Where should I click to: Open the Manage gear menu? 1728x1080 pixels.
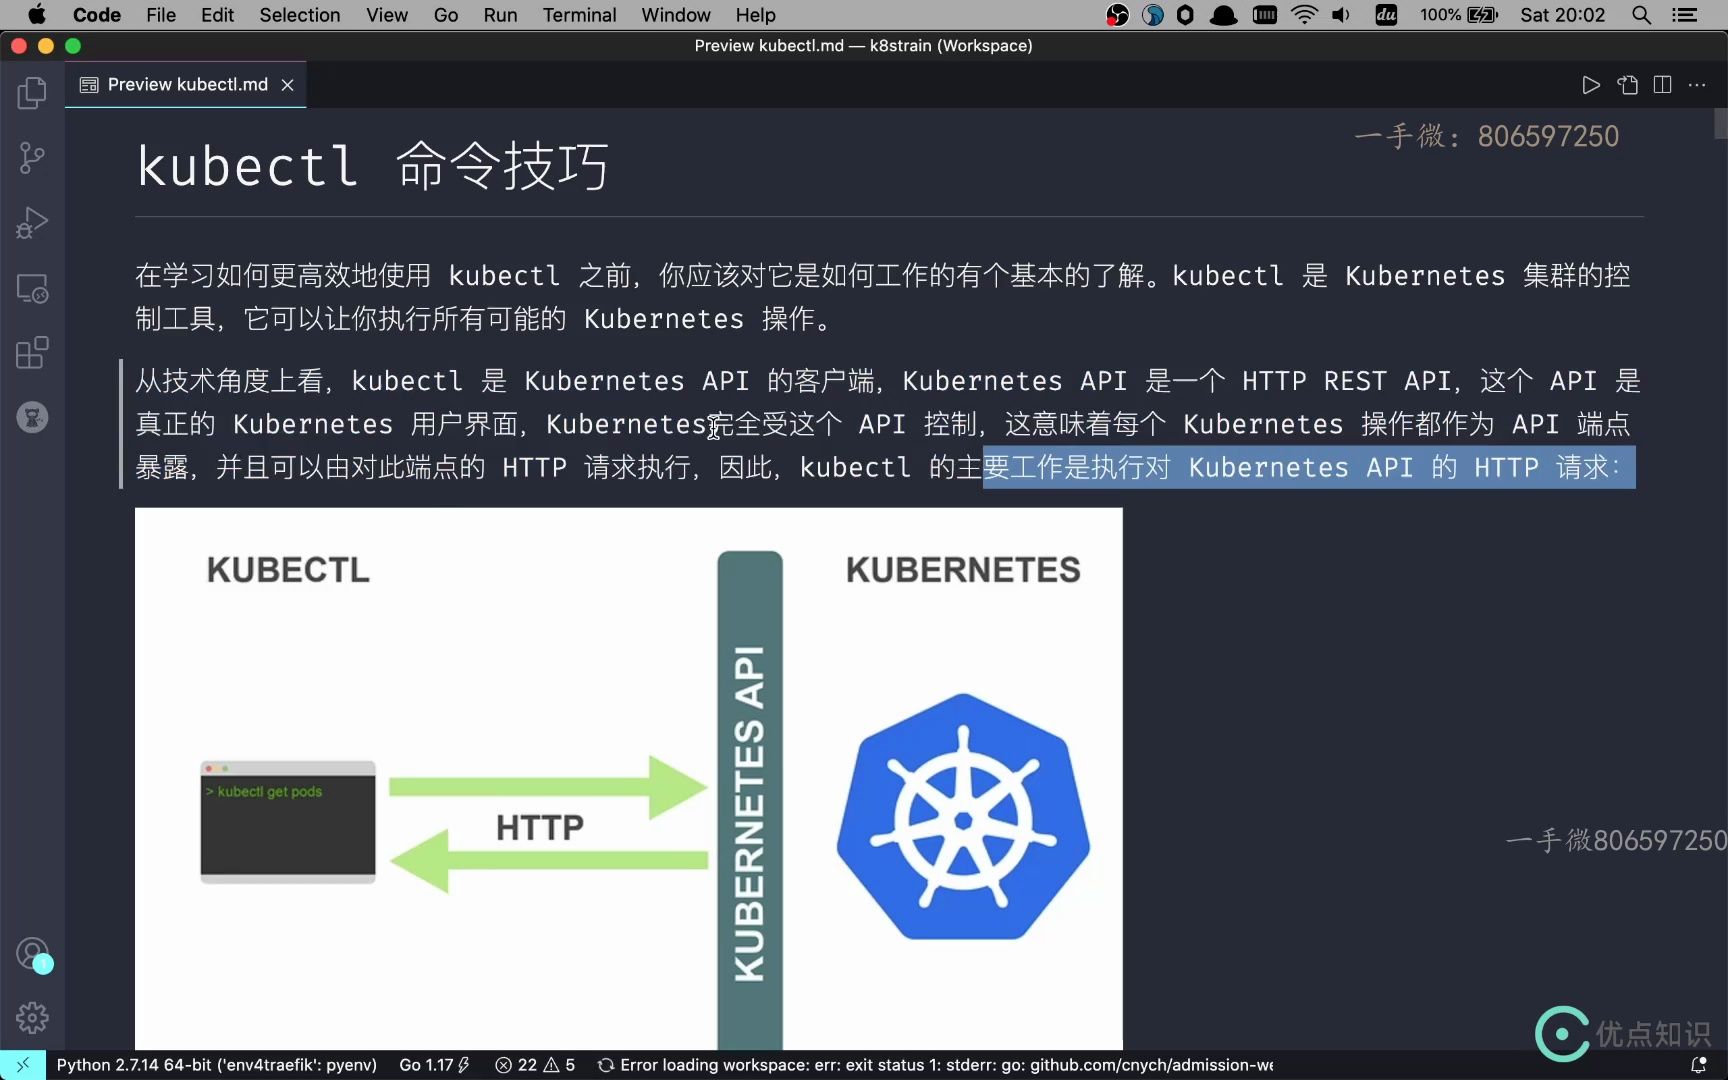pos(32,1018)
